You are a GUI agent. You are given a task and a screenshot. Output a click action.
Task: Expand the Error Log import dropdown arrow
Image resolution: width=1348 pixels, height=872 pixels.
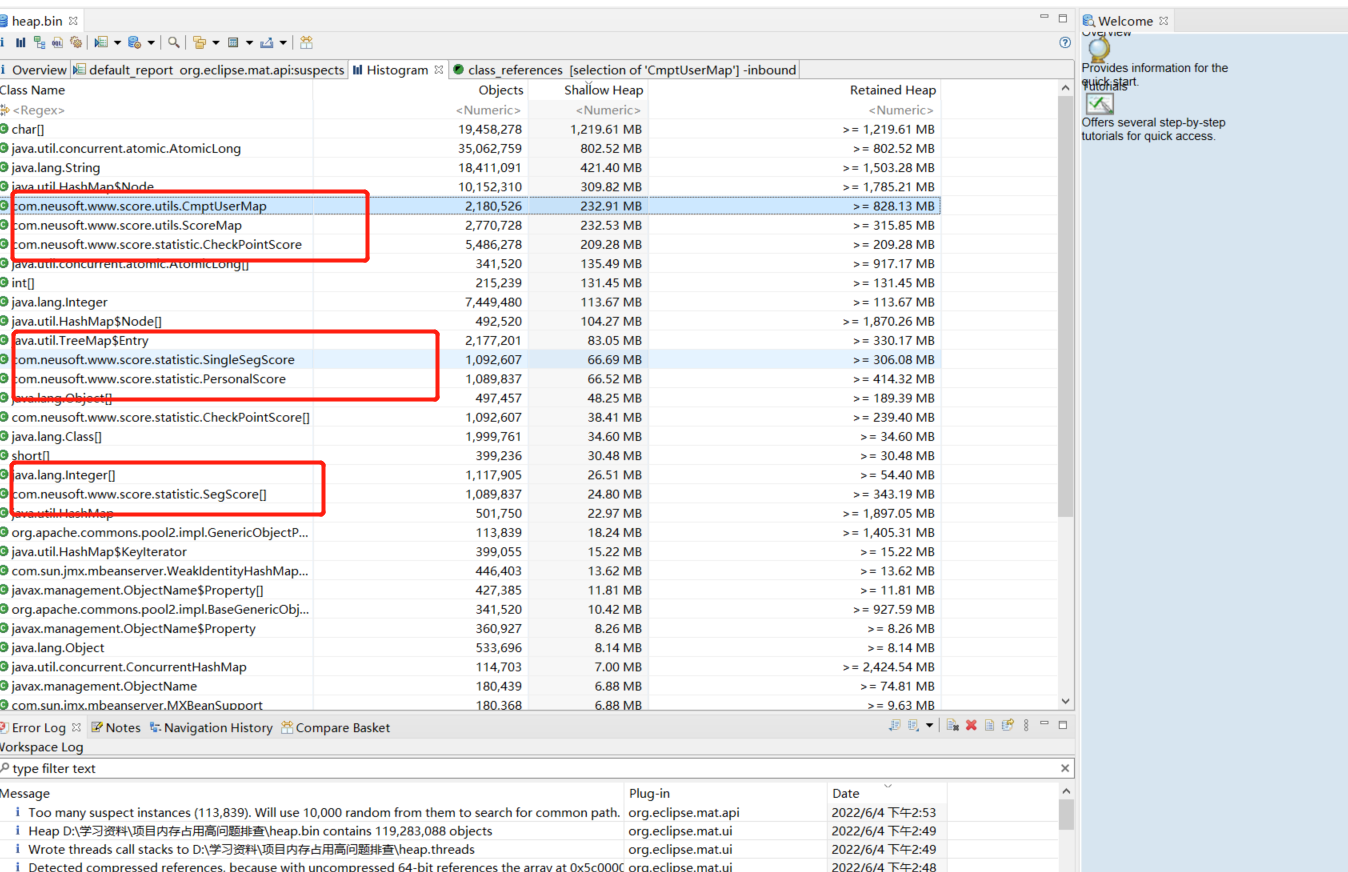coord(929,725)
